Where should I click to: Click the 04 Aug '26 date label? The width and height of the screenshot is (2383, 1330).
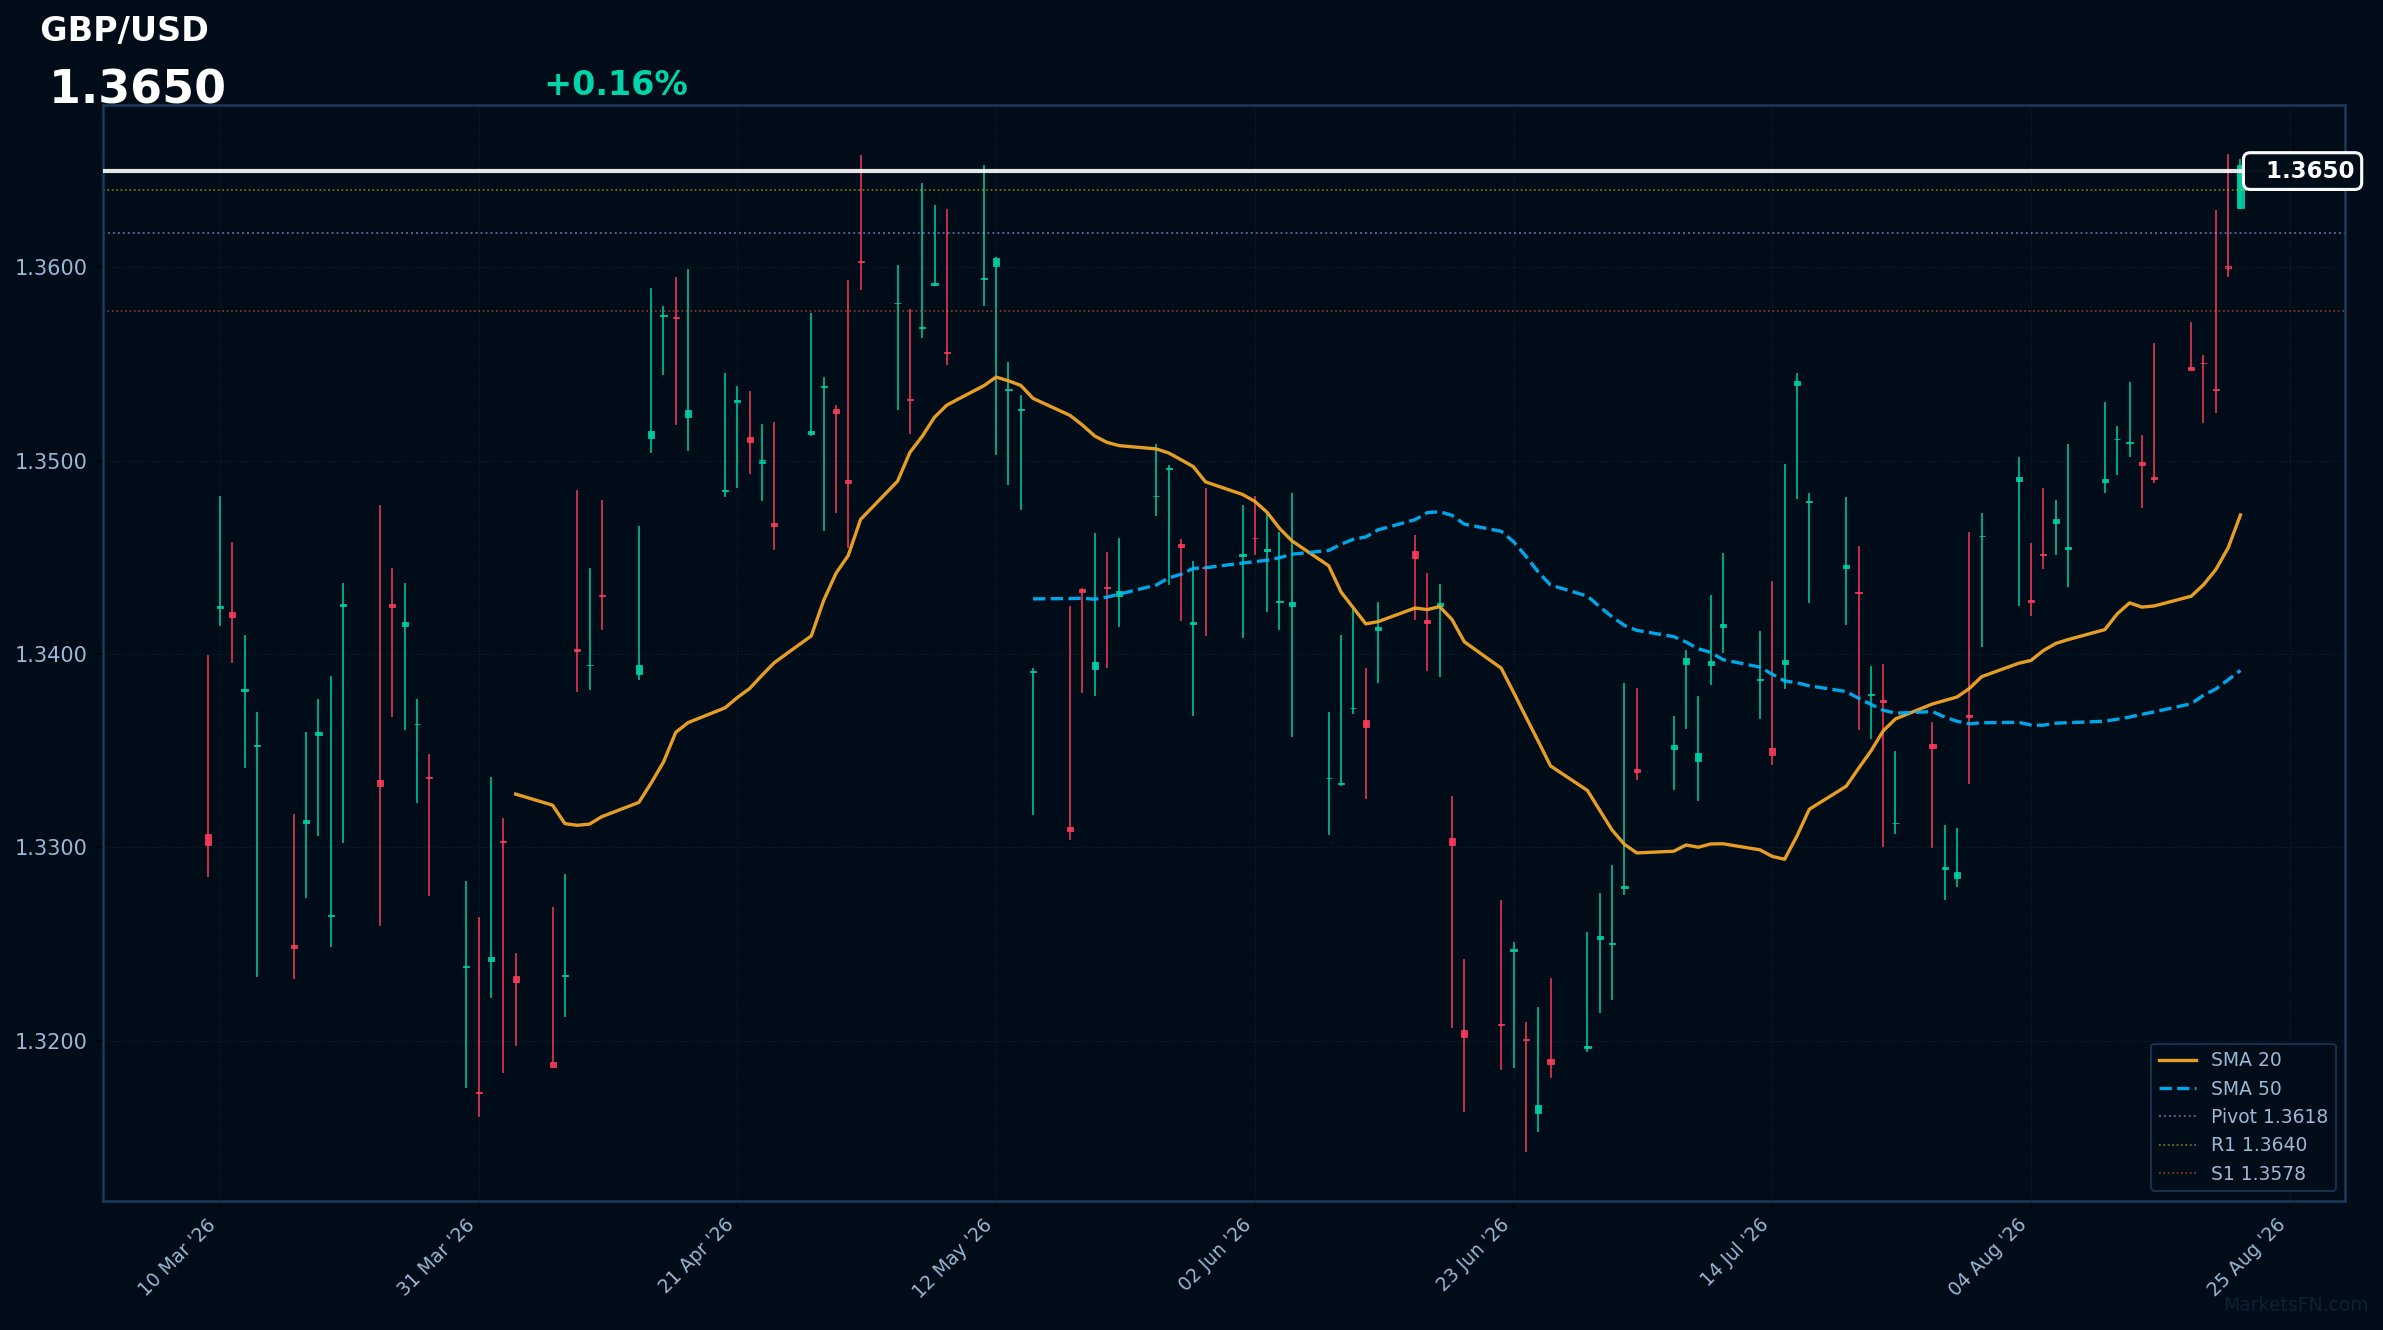click(x=1989, y=1257)
